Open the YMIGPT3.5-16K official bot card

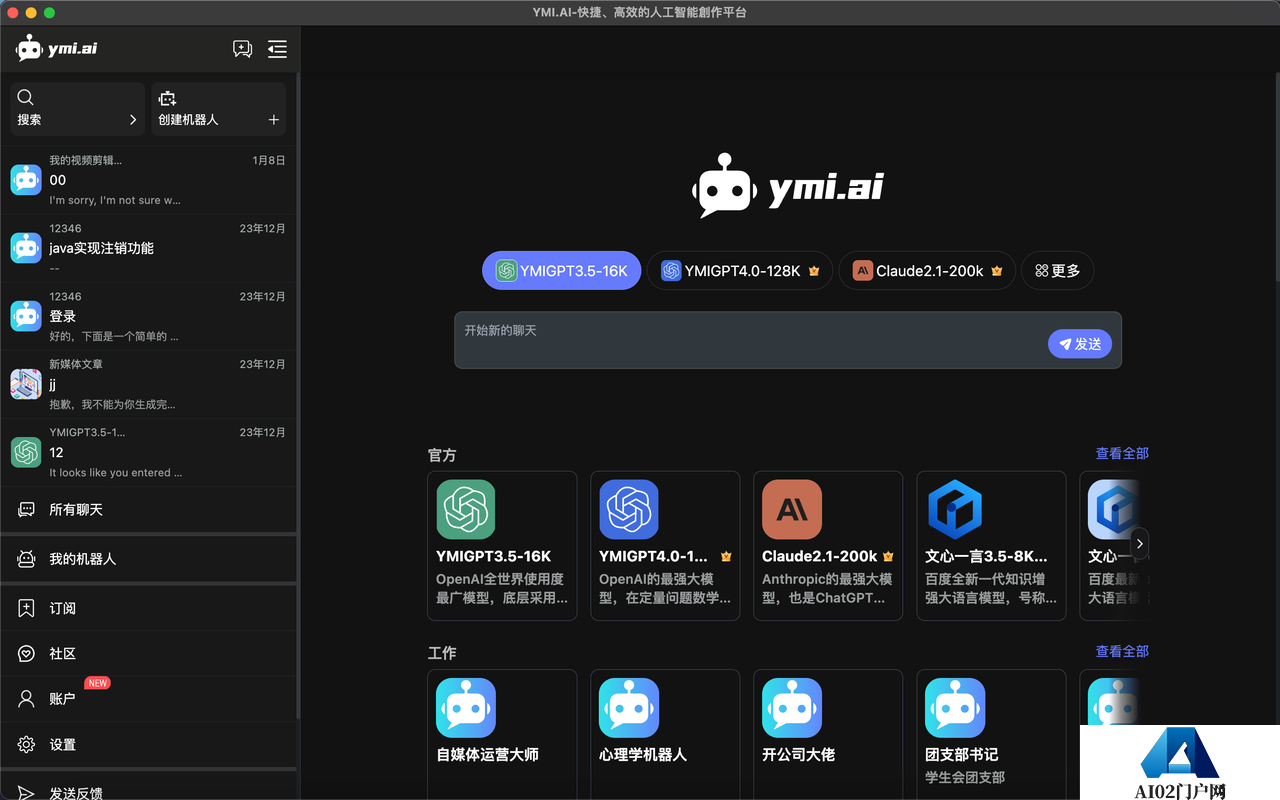coord(502,546)
